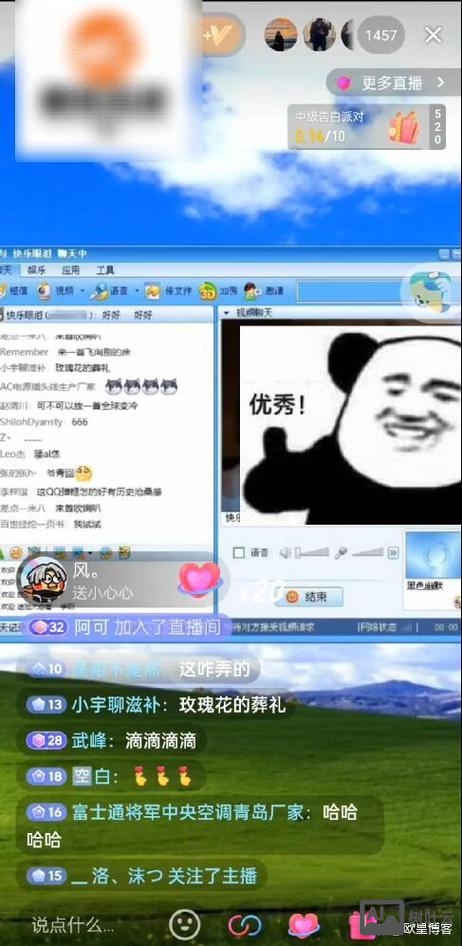Tap the floating cartoon pet icon
Viewport: 462px width, 946px height.
pyautogui.click(x=431, y=292)
